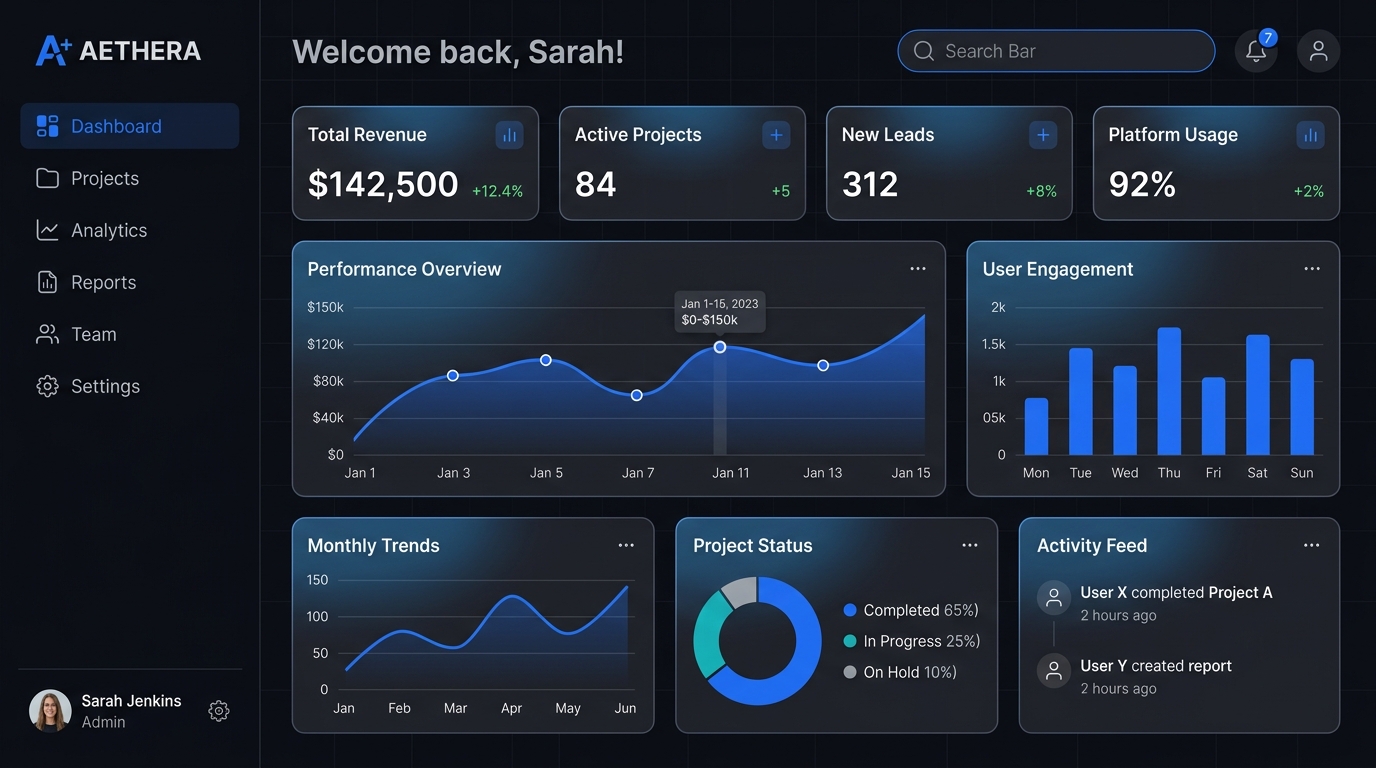Open the Dashboard sidebar item
The width and height of the screenshot is (1376, 768).
pos(130,126)
